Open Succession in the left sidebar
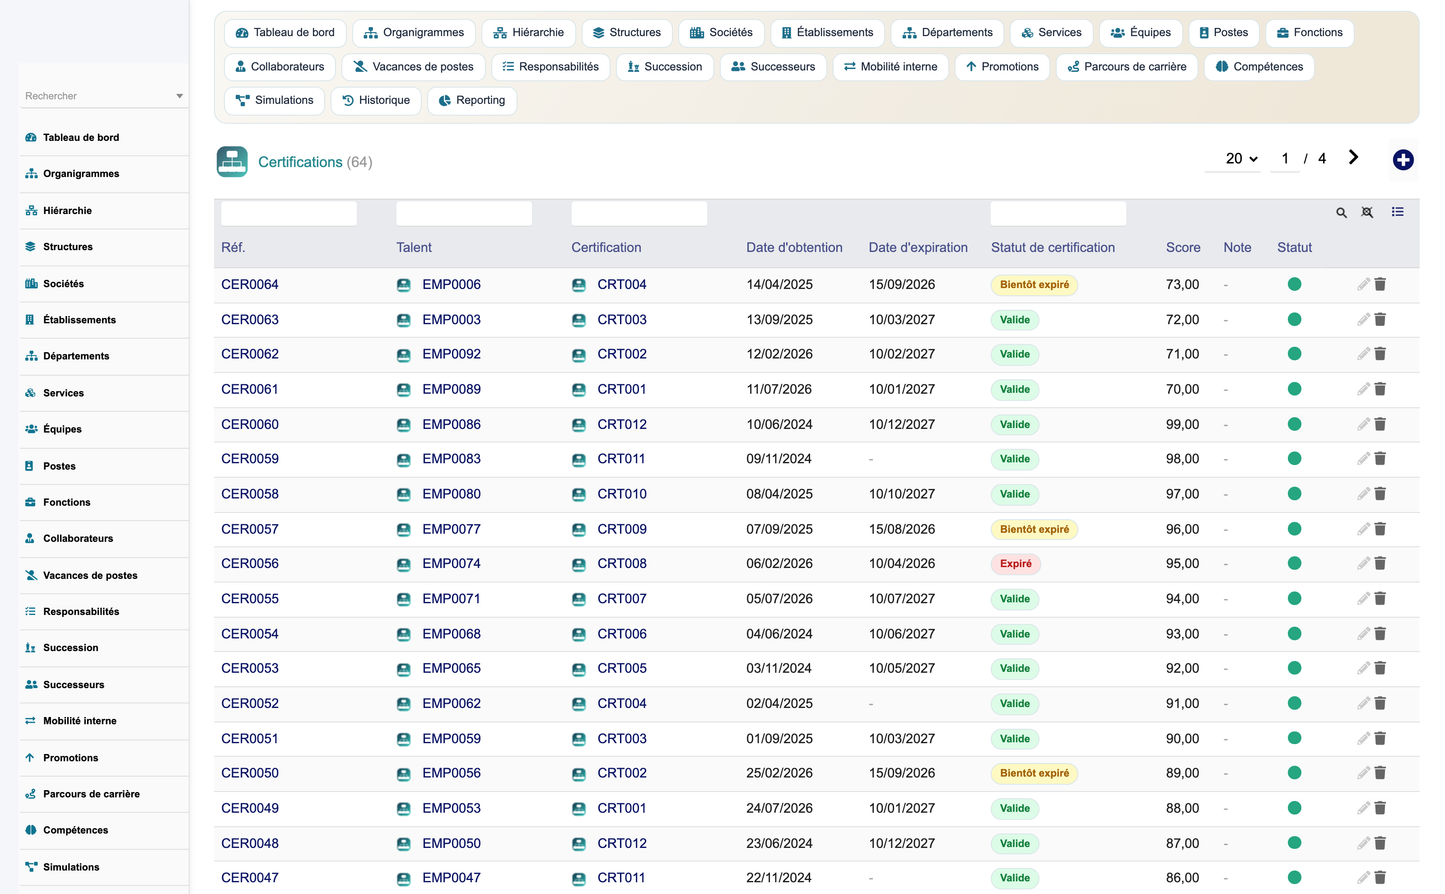This screenshot has width=1445, height=894. click(x=71, y=648)
